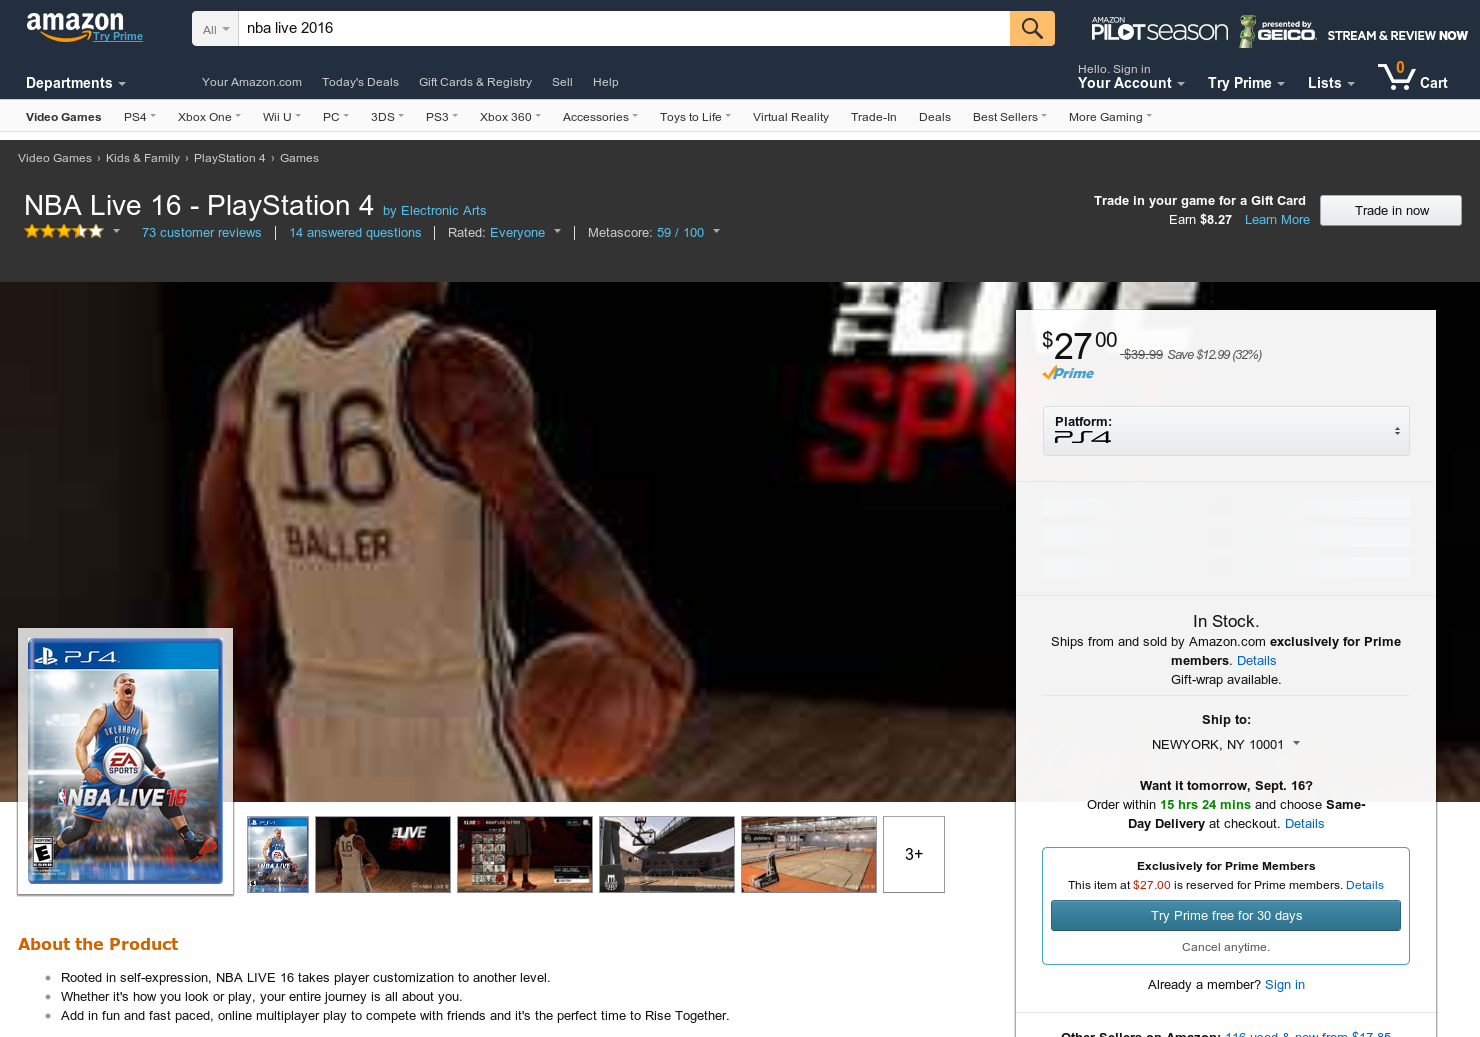
Task: Click the Video Games nav heading
Action: point(64,117)
